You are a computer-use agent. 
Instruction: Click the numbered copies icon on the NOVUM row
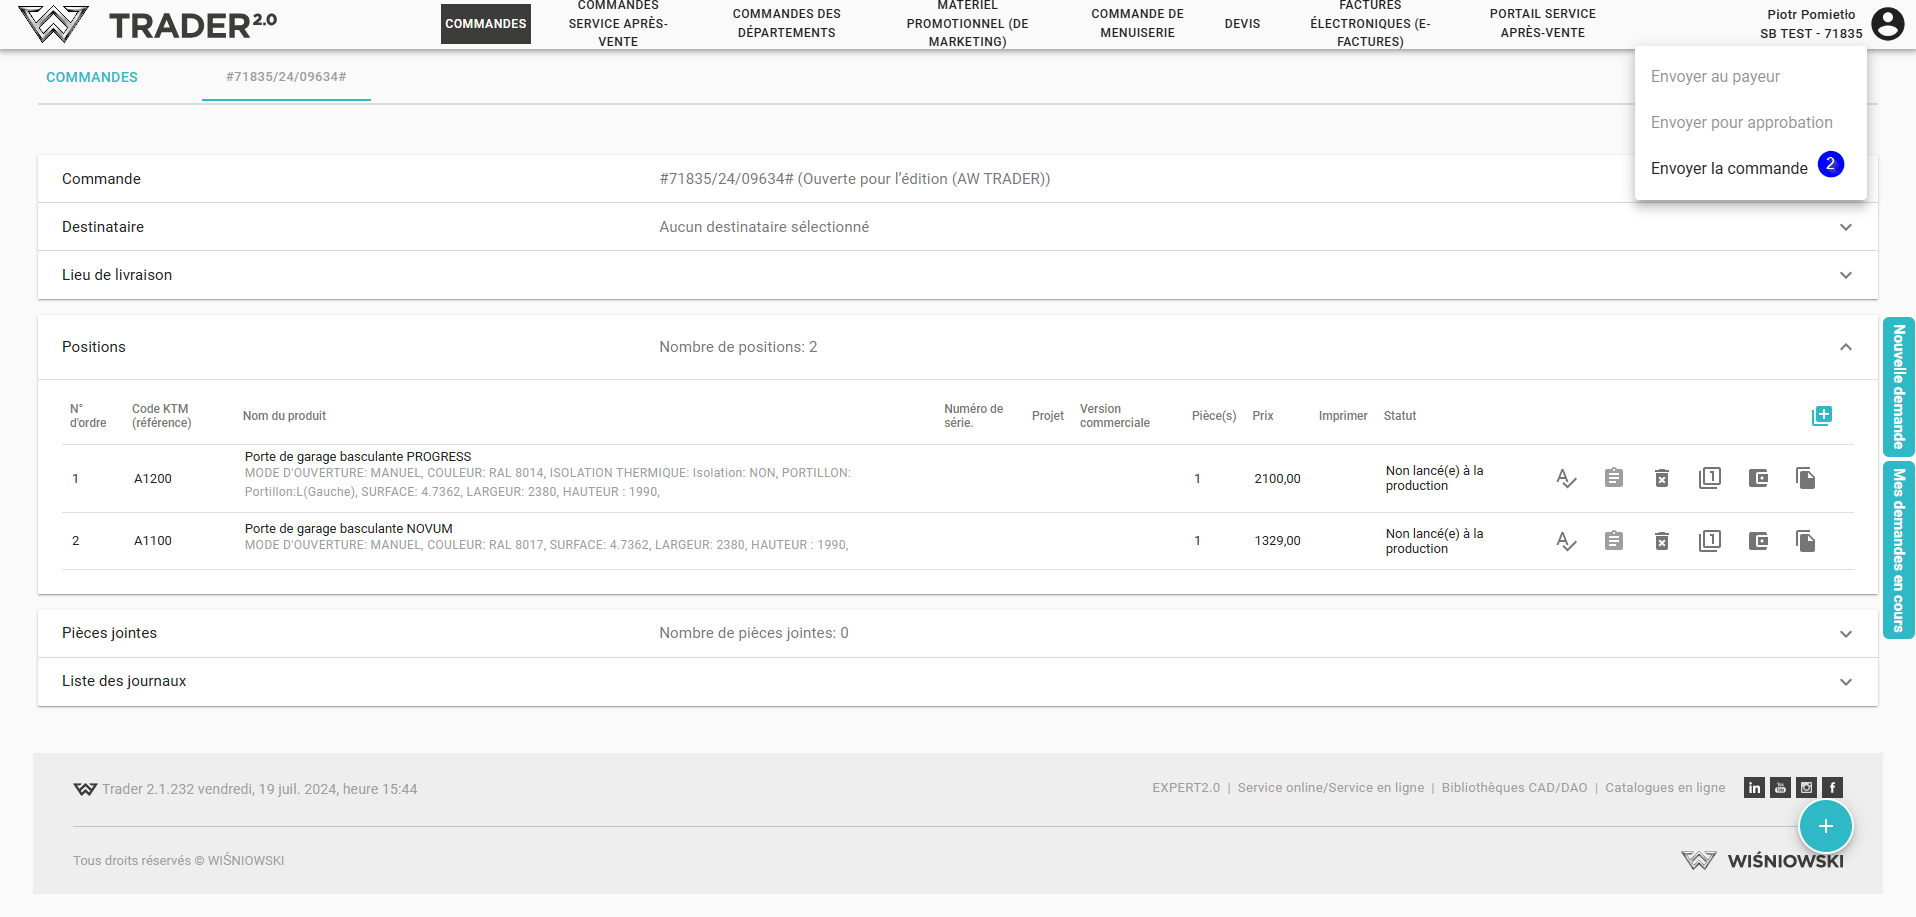[x=1709, y=541]
